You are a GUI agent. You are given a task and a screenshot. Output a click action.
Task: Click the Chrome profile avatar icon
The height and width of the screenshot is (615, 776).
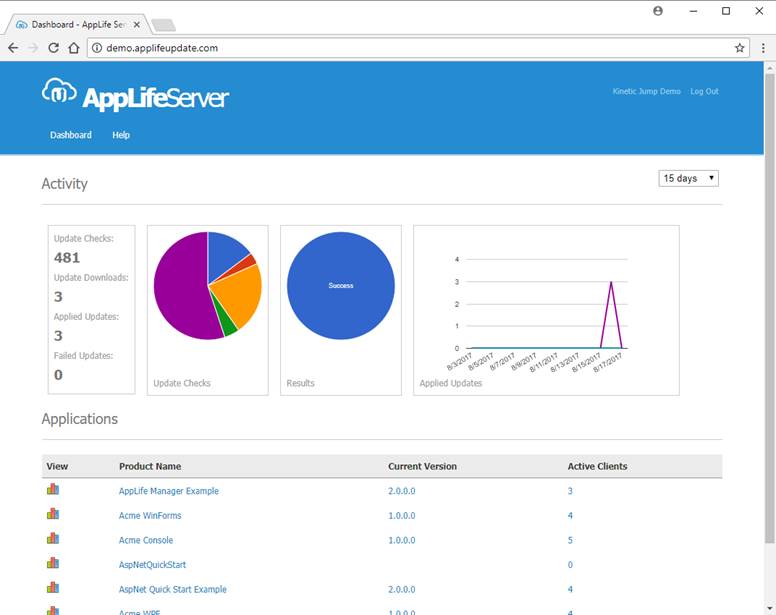click(x=658, y=11)
